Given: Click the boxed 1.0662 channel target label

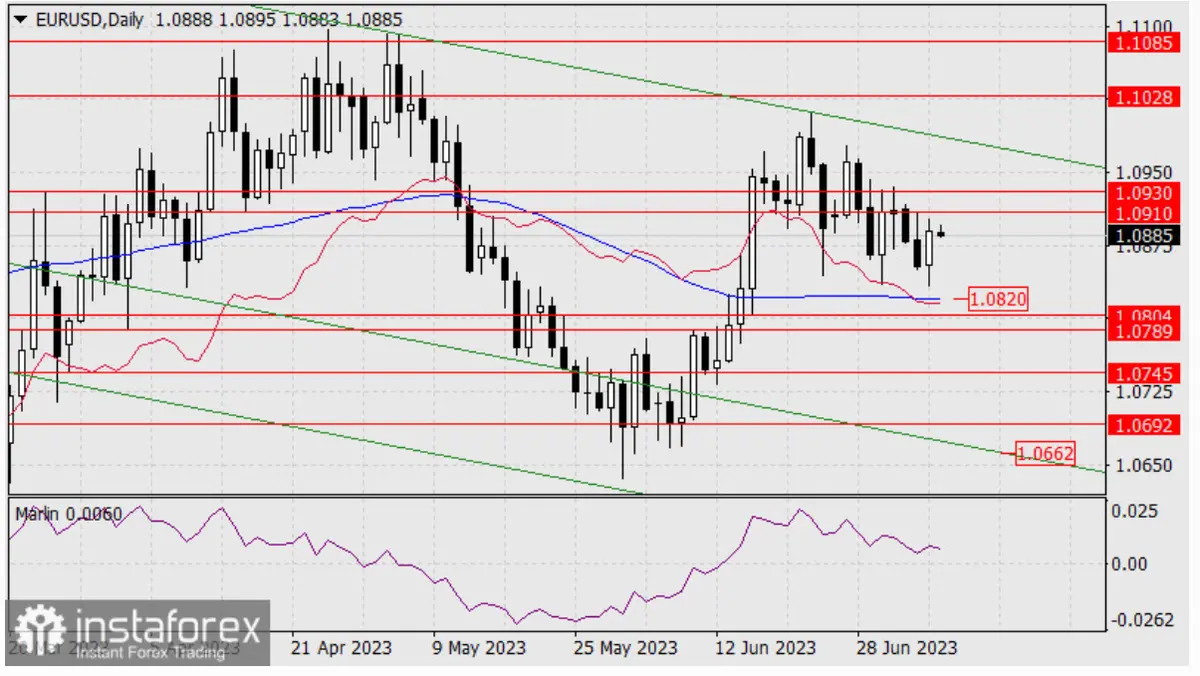Looking at the screenshot, I should (1046, 453).
